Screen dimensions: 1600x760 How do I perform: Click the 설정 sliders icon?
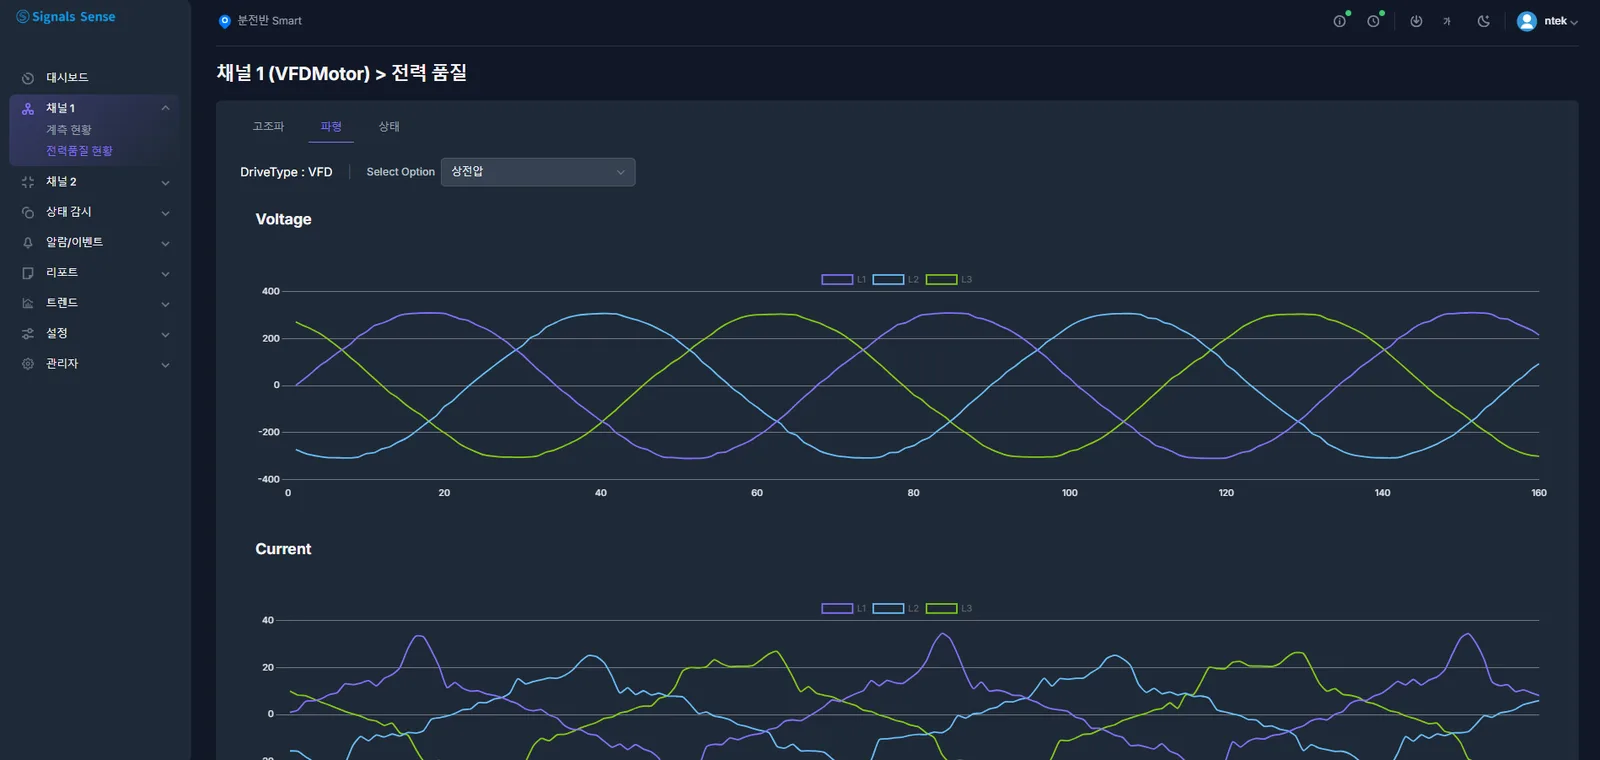tap(28, 334)
